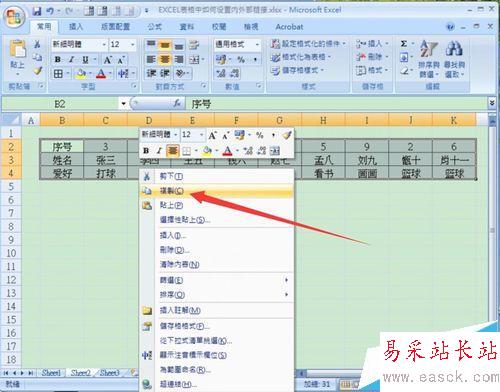Screen dimensions: 500x392
Task: Open the ribbon font size dropdown
Action: [133, 44]
